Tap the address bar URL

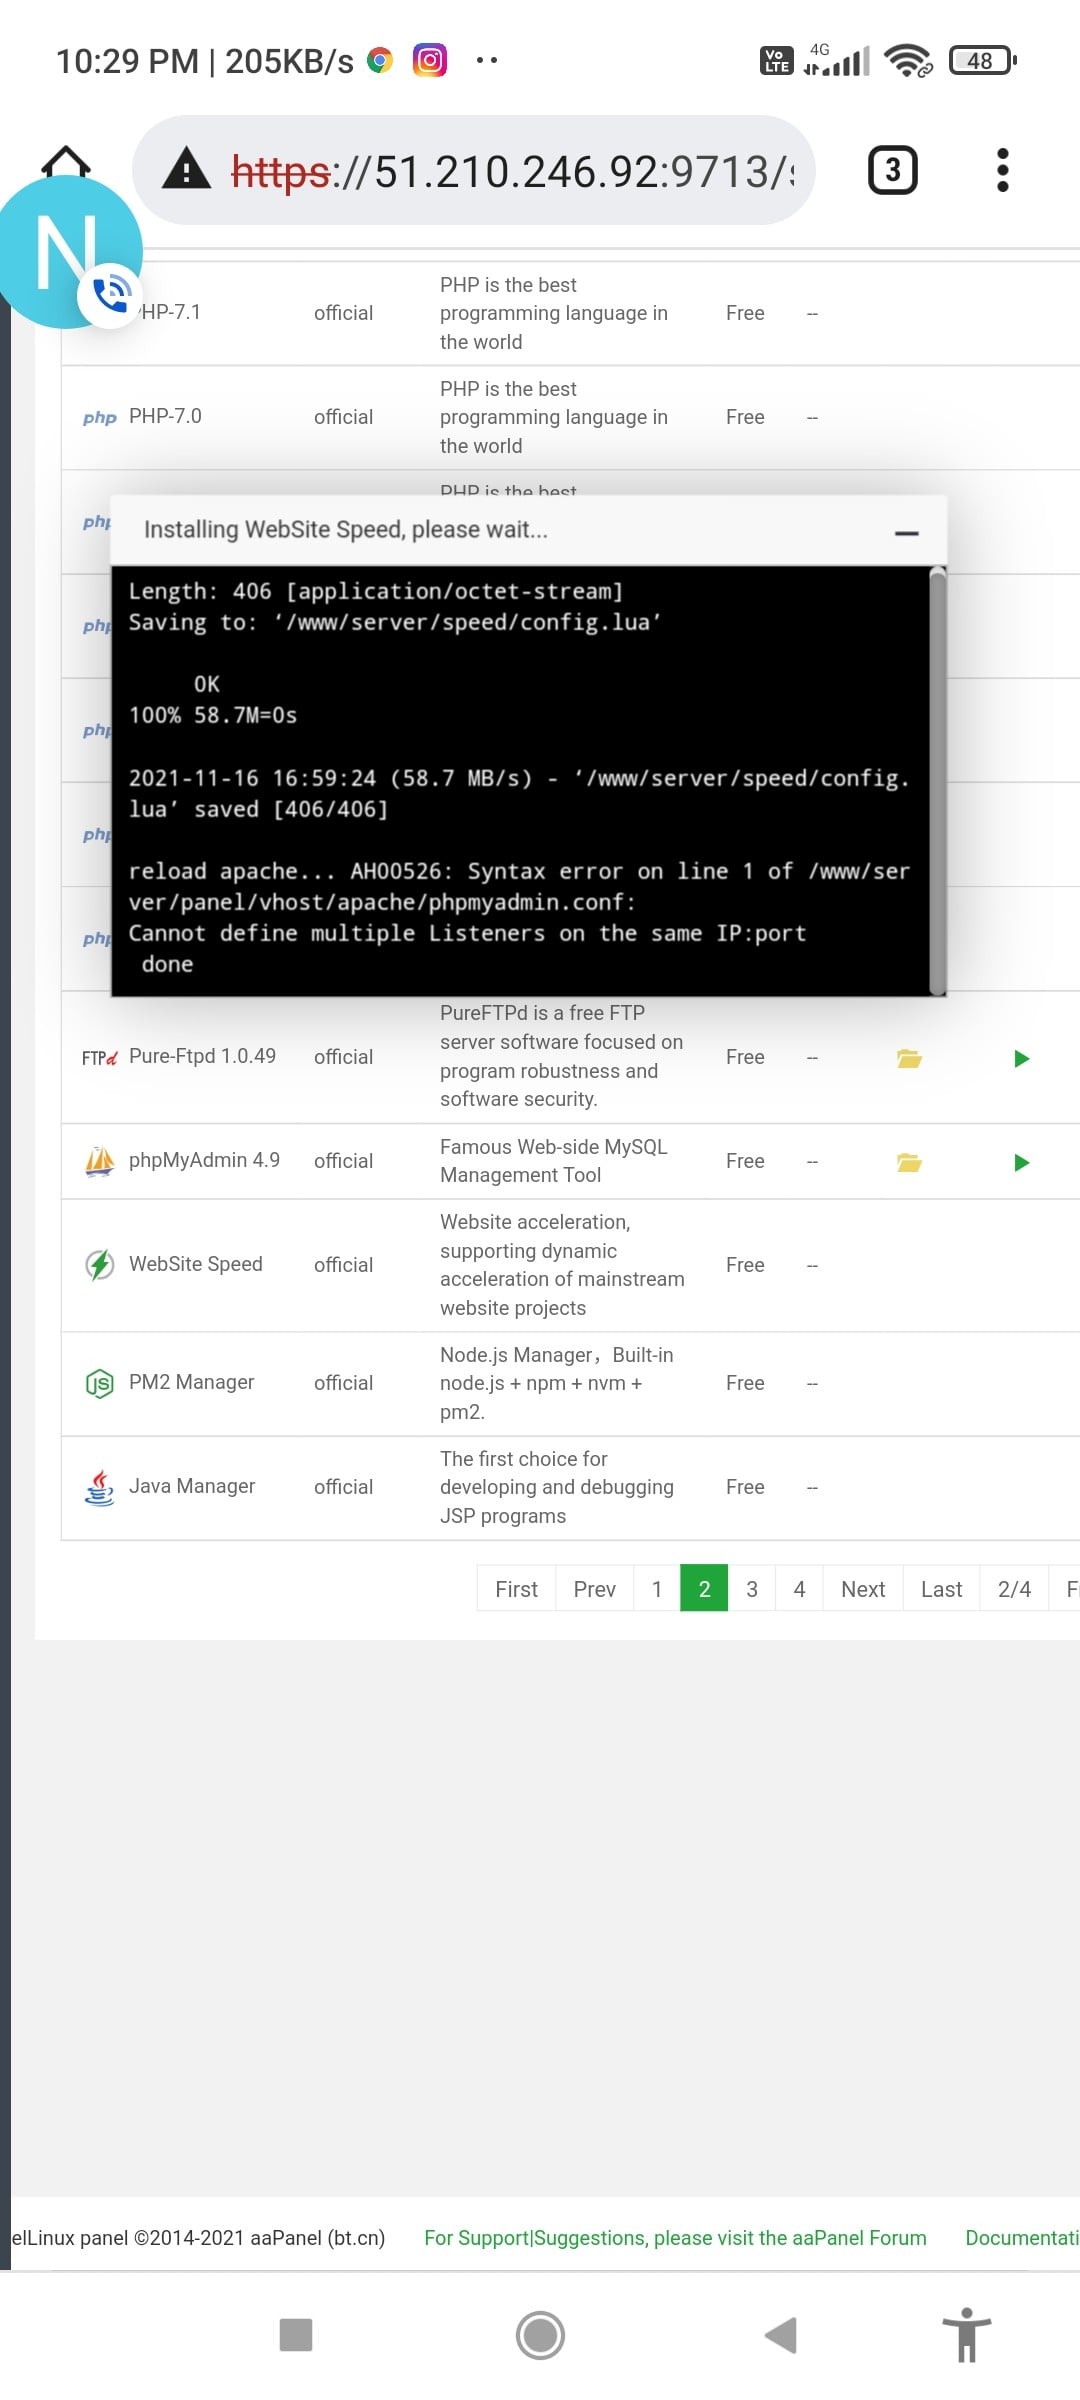coord(513,171)
